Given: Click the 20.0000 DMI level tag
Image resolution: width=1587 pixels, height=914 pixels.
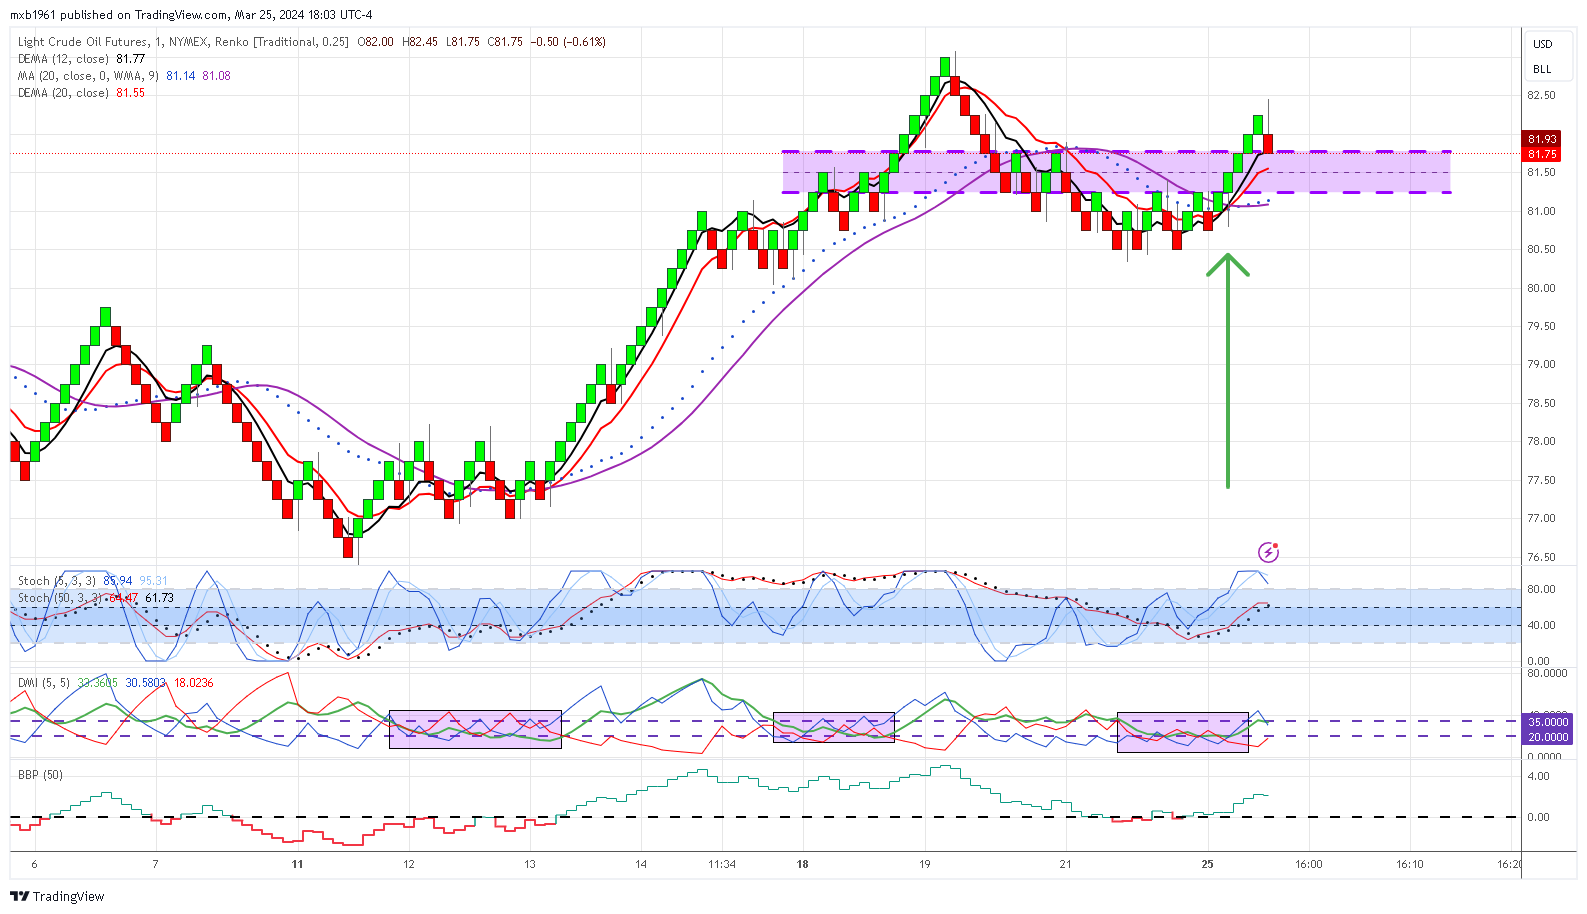Looking at the screenshot, I should 1547,737.
